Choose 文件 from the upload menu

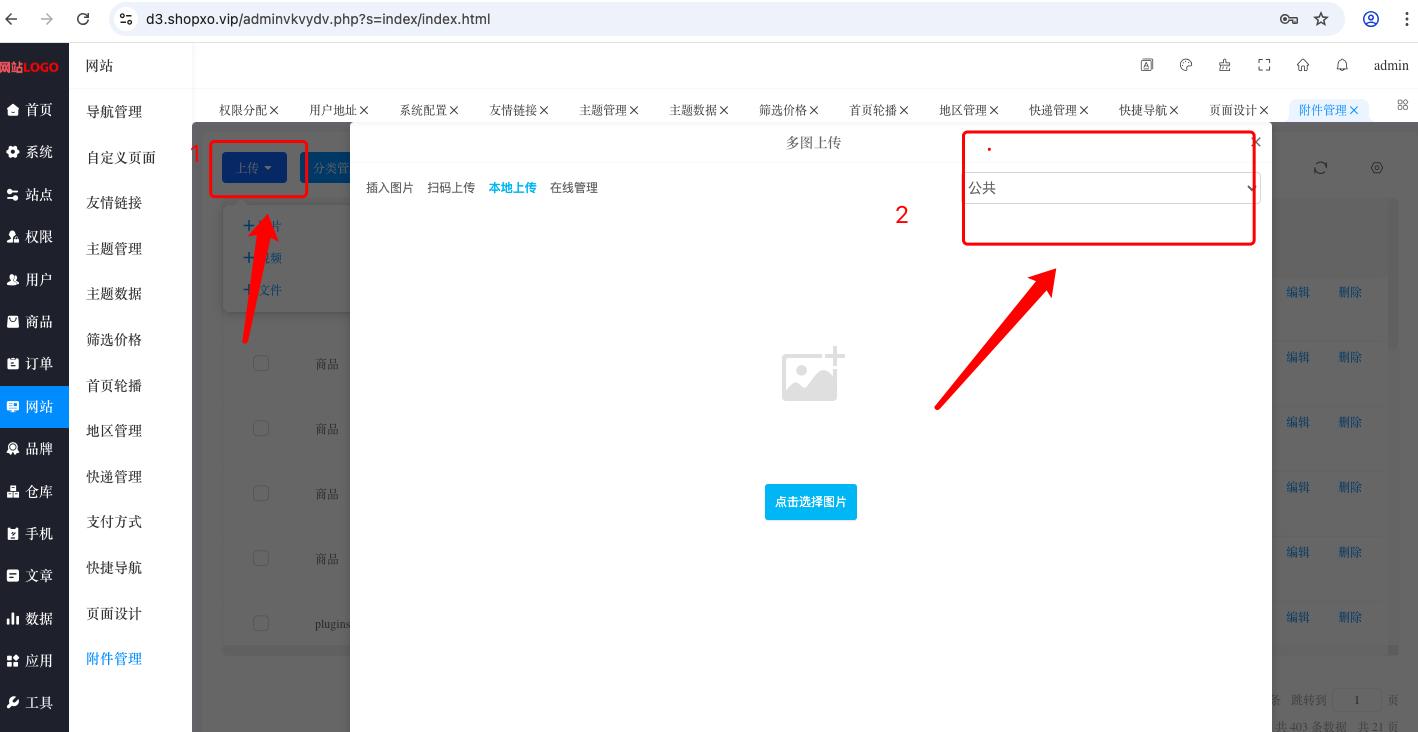tap(263, 290)
